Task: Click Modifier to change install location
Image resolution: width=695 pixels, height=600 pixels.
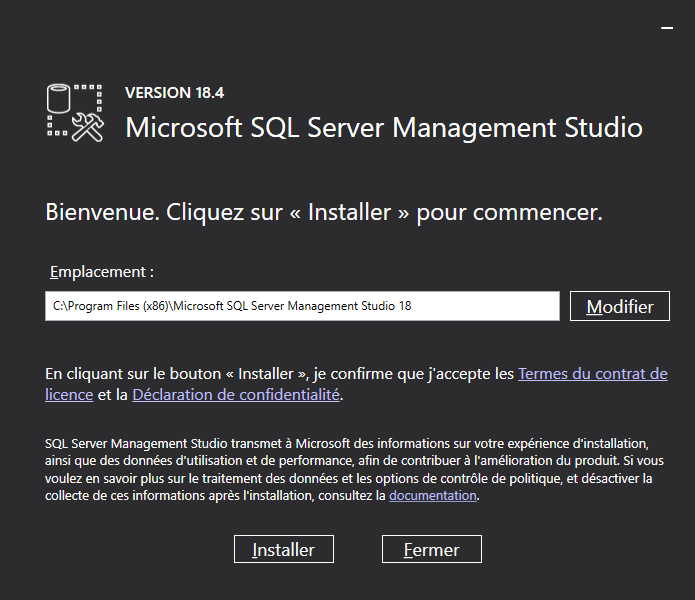Action: (620, 306)
